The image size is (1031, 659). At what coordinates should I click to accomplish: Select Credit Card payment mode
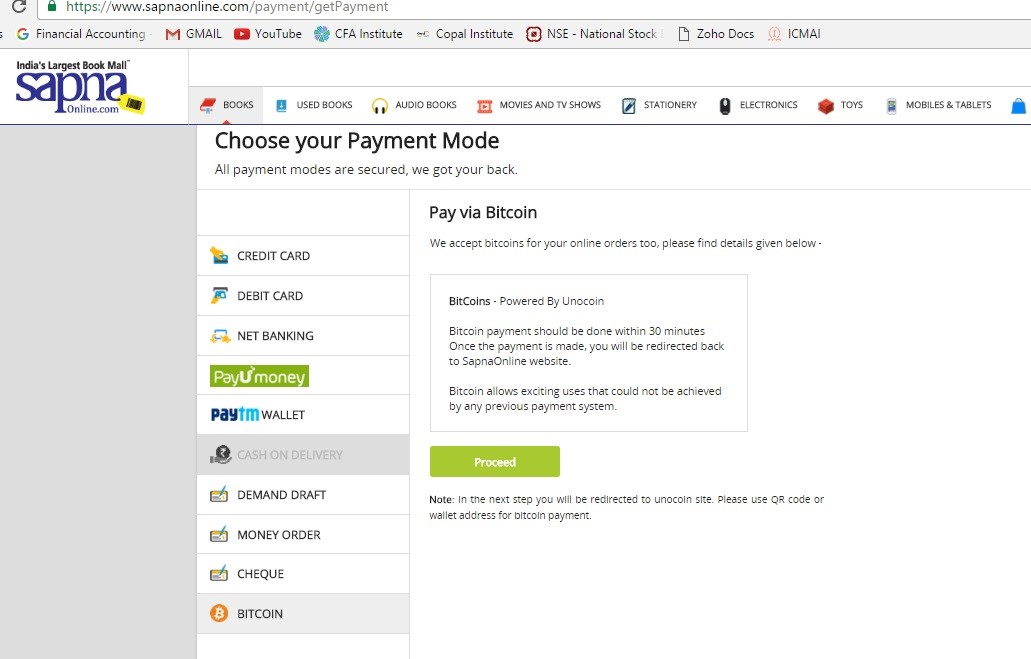click(303, 256)
